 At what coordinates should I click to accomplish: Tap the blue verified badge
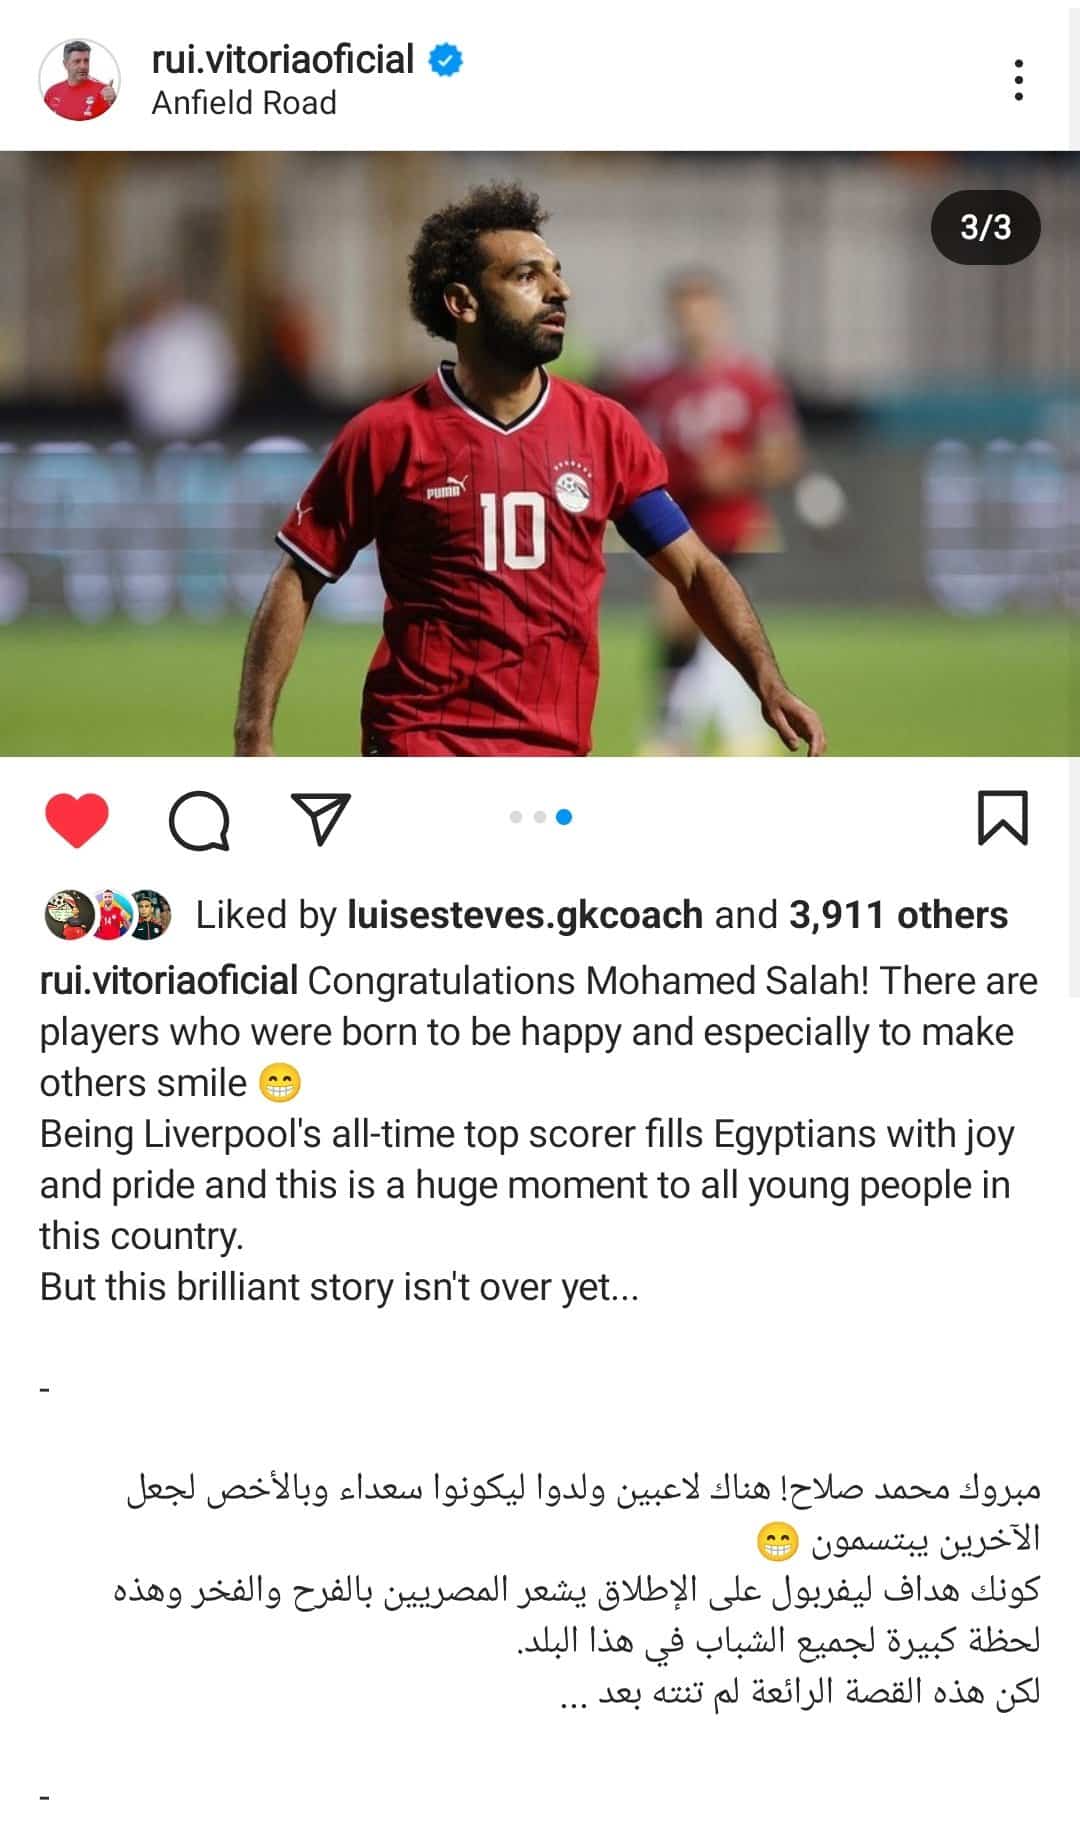(445, 60)
